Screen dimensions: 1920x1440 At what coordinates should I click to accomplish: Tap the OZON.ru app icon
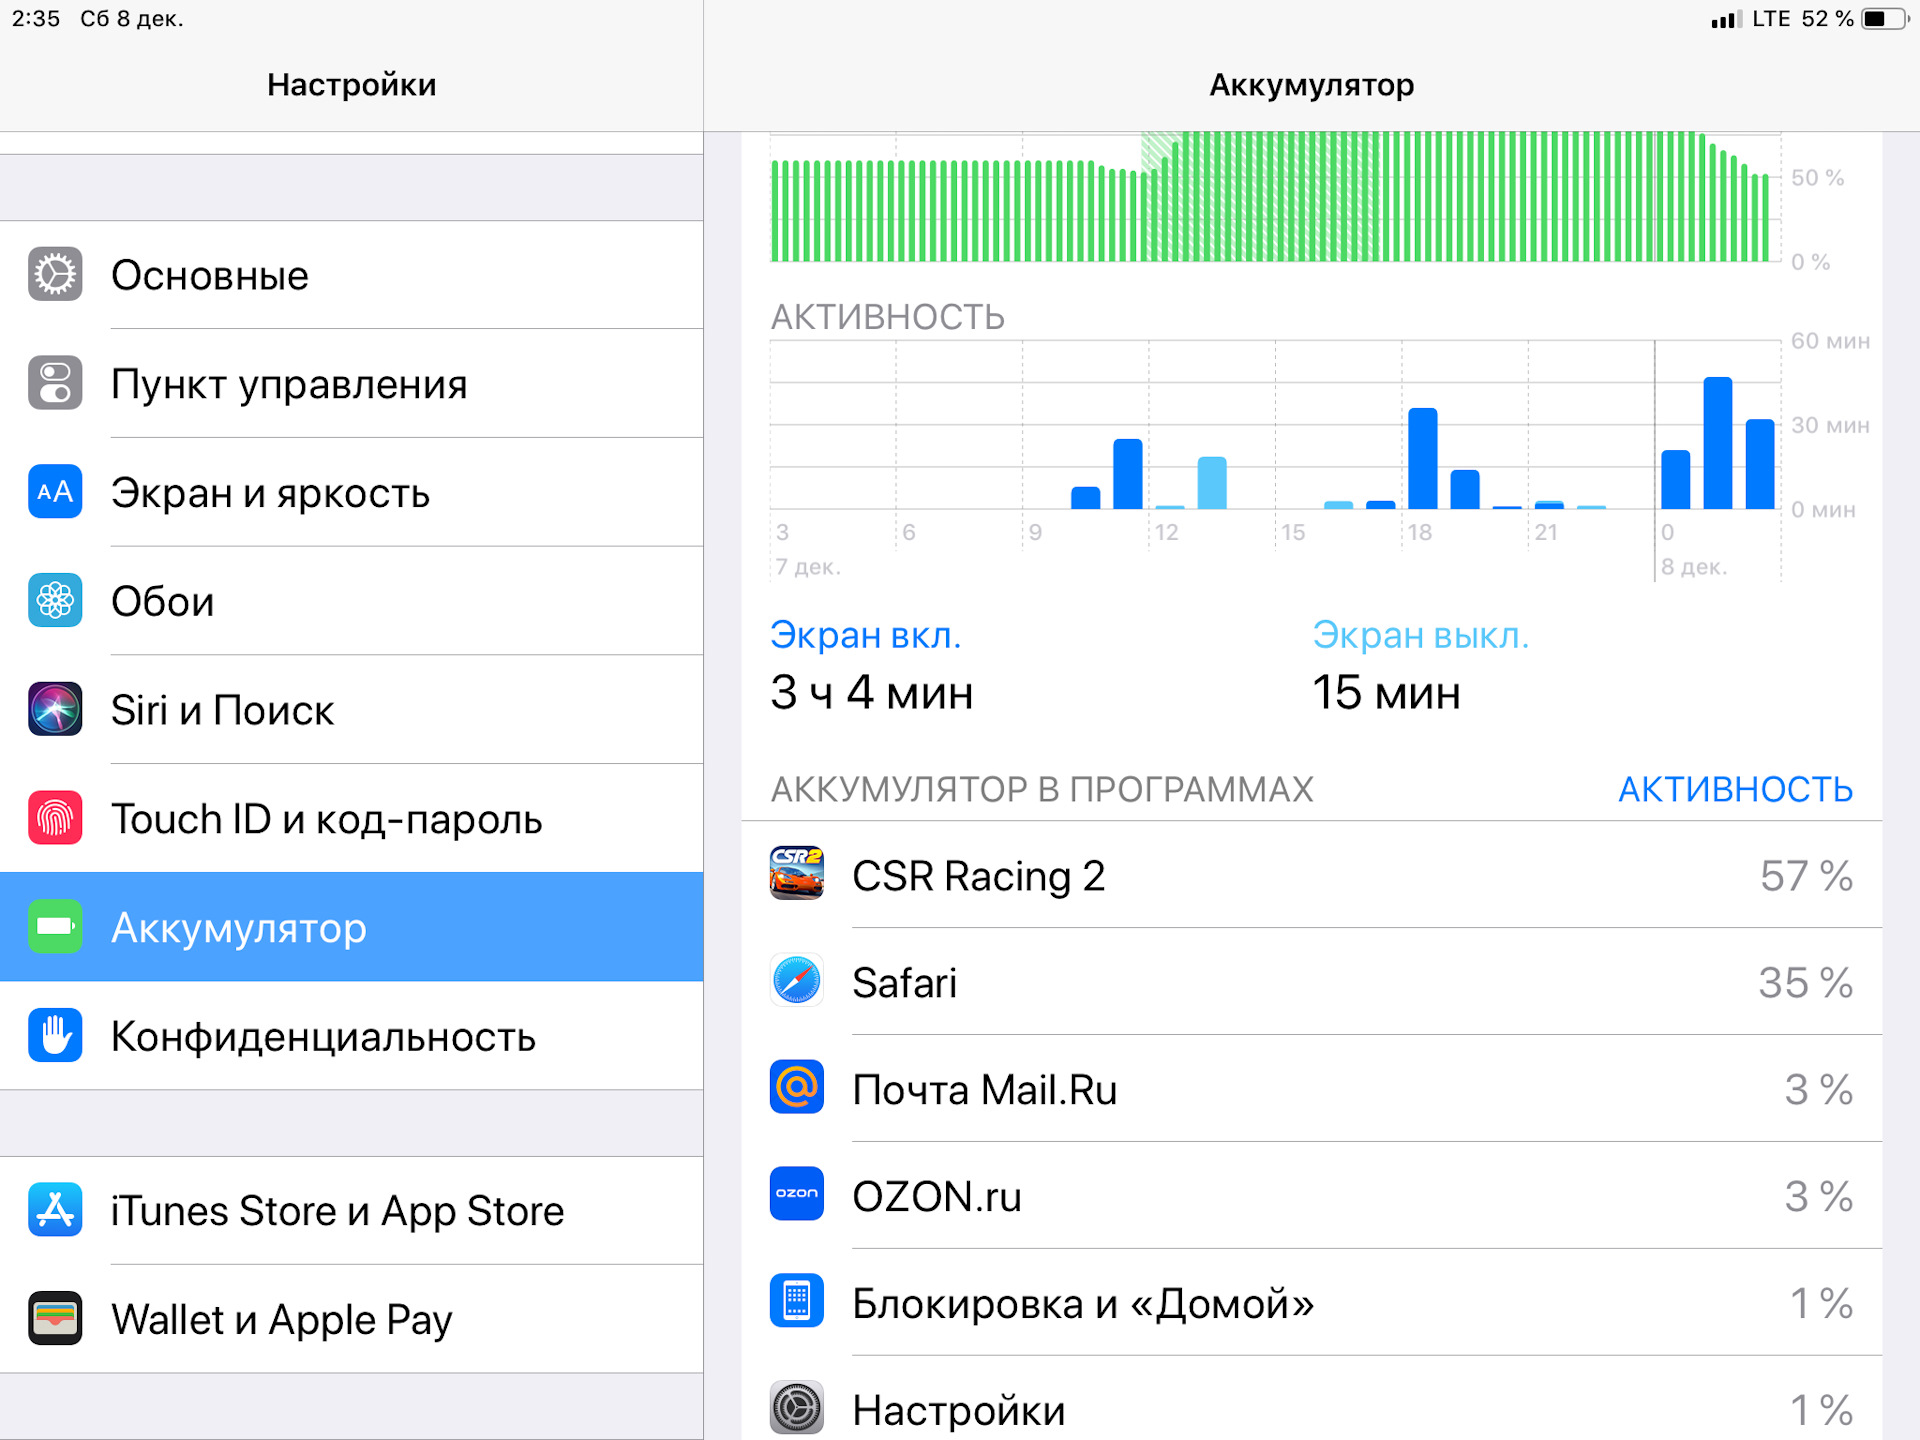point(797,1194)
